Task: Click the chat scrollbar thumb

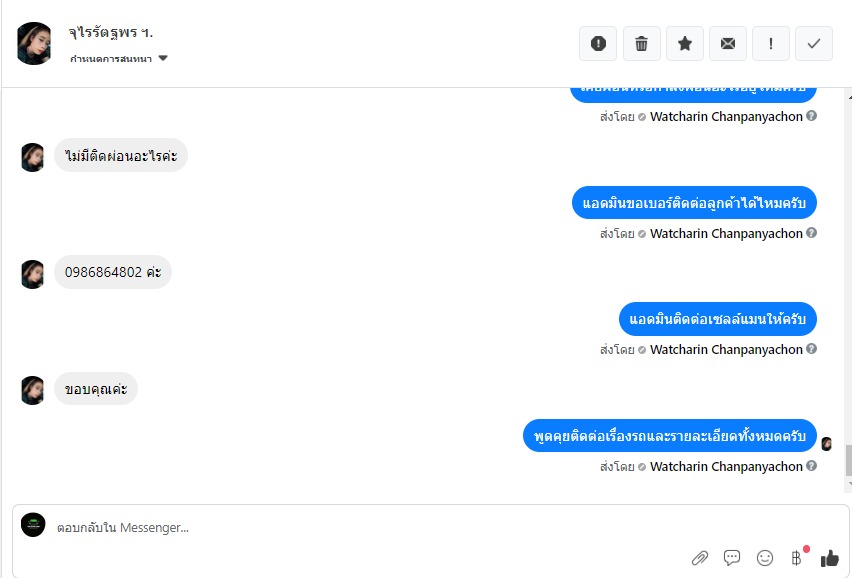Action: click(848, 460)
